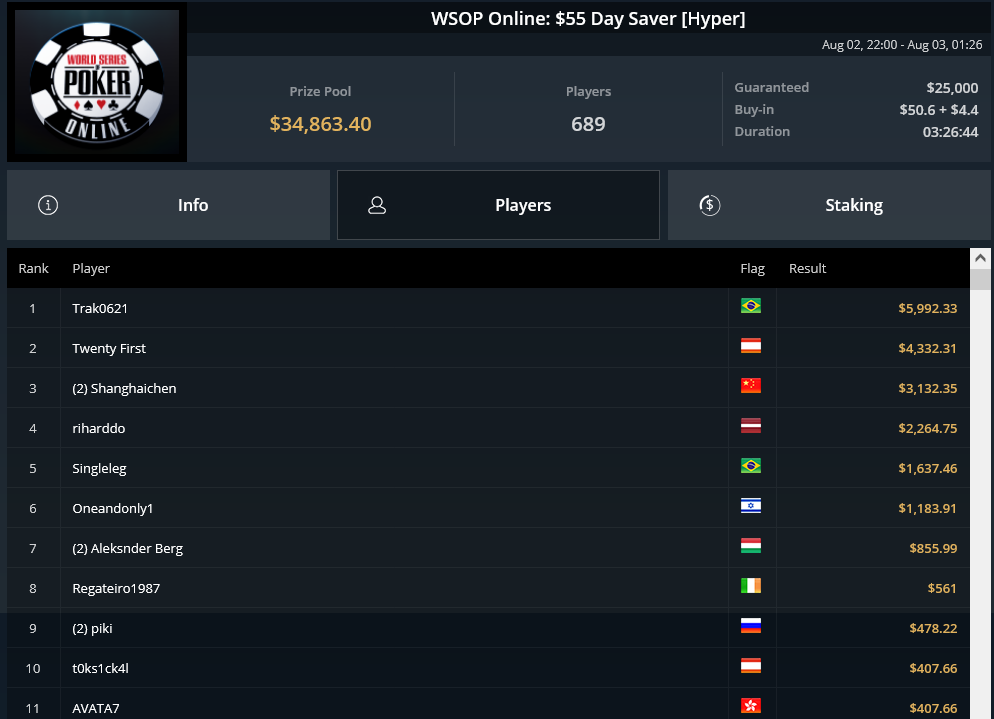Sort by the Rank column header

(34, 268)
